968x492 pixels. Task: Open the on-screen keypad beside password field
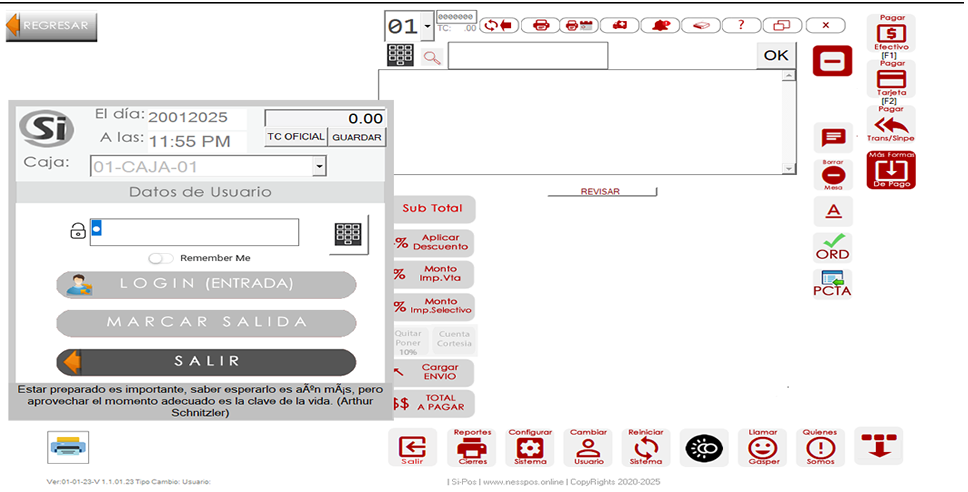point(348,234)
